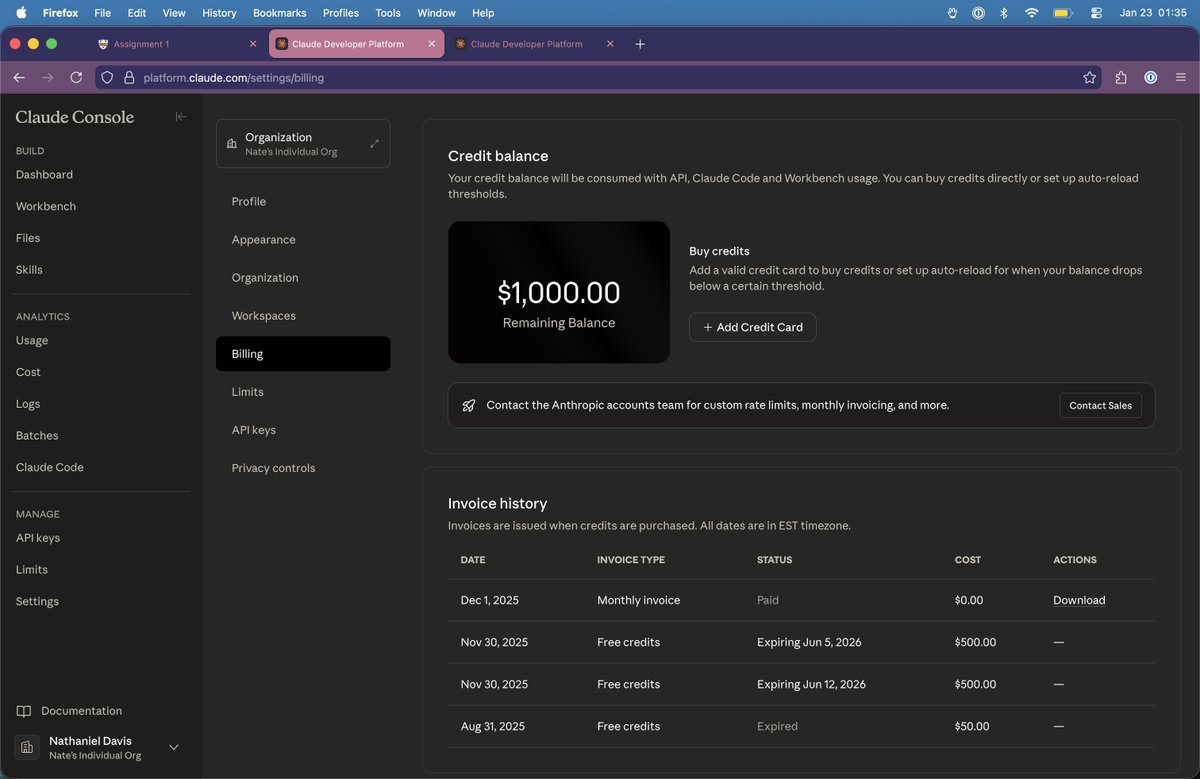Click the battery status icon
This screenshot has width=1200, height=779.
click(1063, 13)
